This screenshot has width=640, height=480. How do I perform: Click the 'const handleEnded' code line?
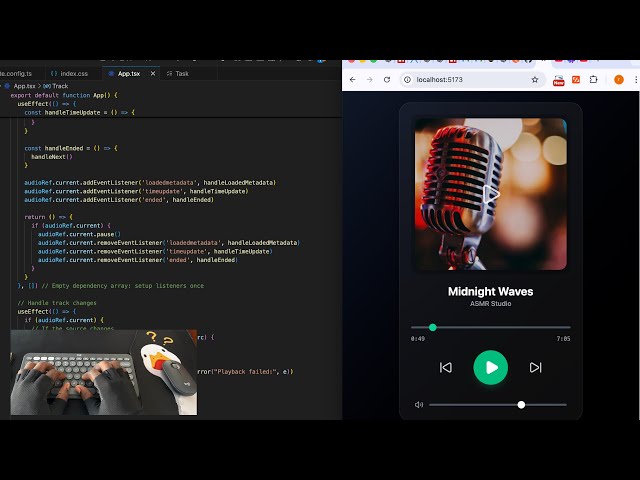pyautogui.click(x=71, y=148)
